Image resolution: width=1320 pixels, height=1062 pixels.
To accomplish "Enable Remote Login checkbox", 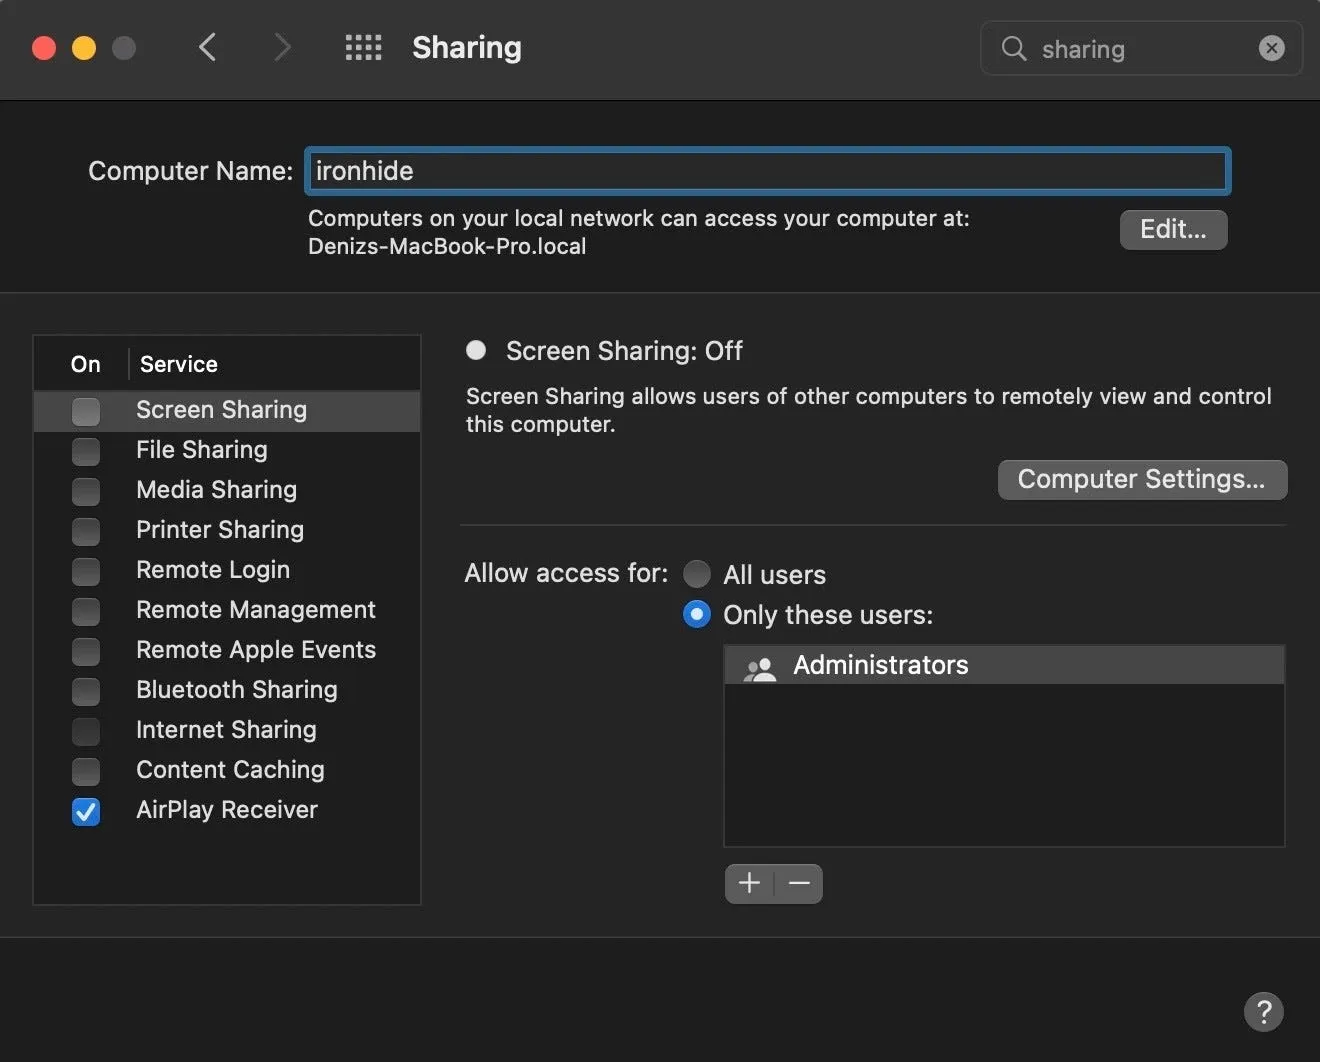I will (86, 571).
